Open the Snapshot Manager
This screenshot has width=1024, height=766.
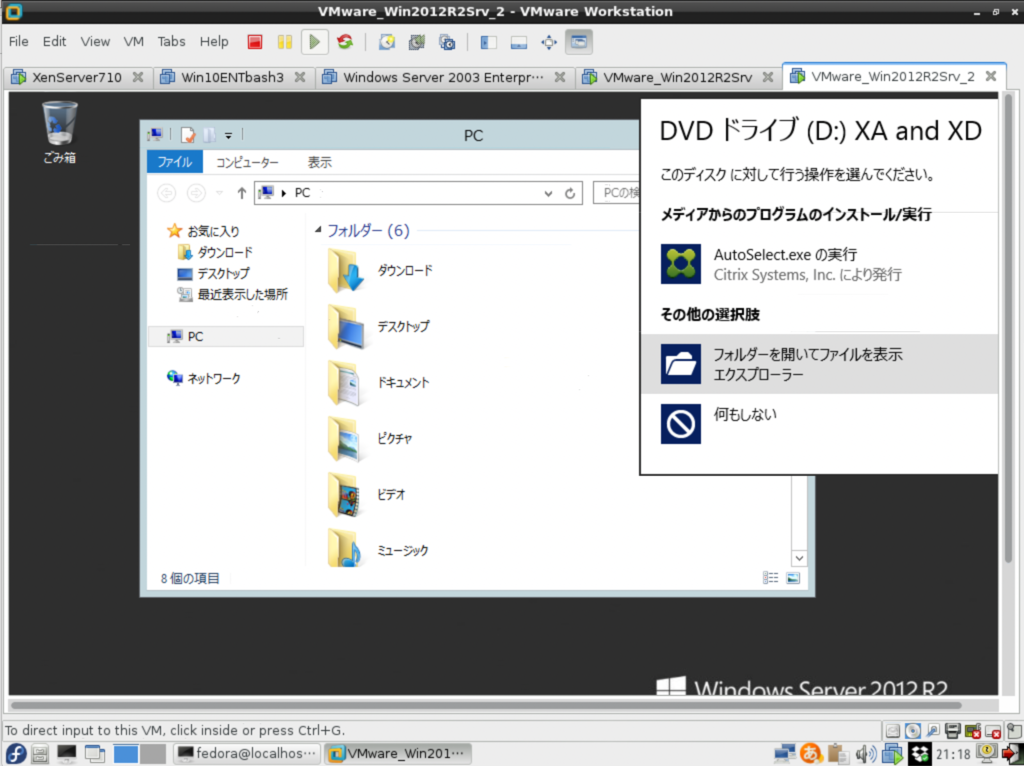pyautogui.click(x=447, y=42)
